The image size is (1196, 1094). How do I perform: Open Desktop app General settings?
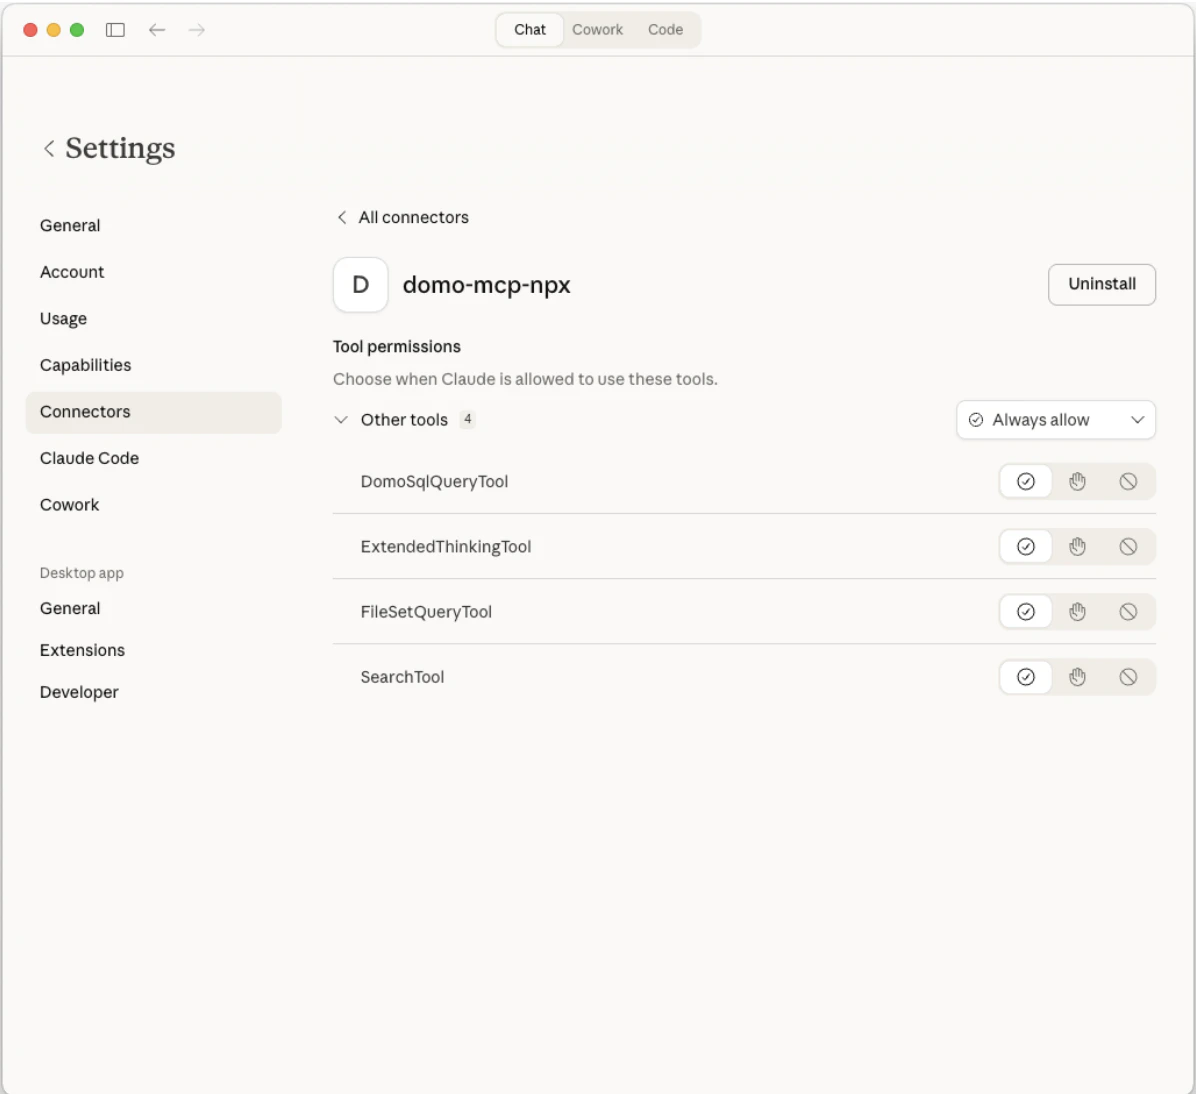tap(153, 609)
